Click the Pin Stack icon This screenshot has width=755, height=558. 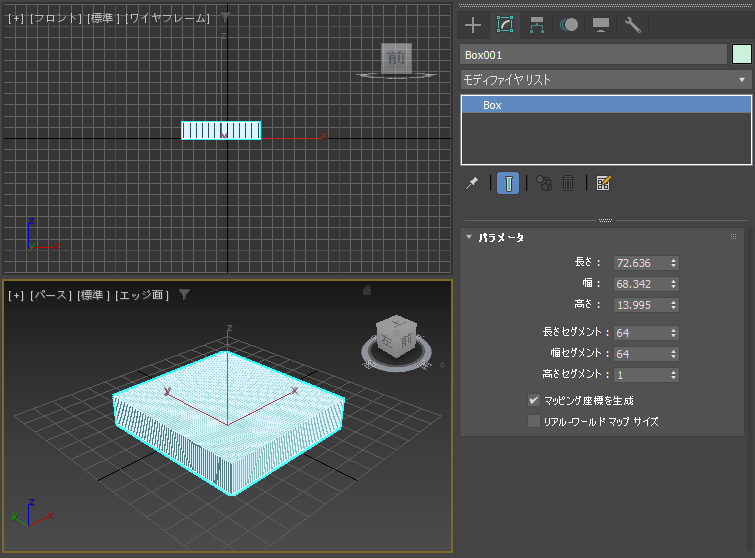point(472,183)
